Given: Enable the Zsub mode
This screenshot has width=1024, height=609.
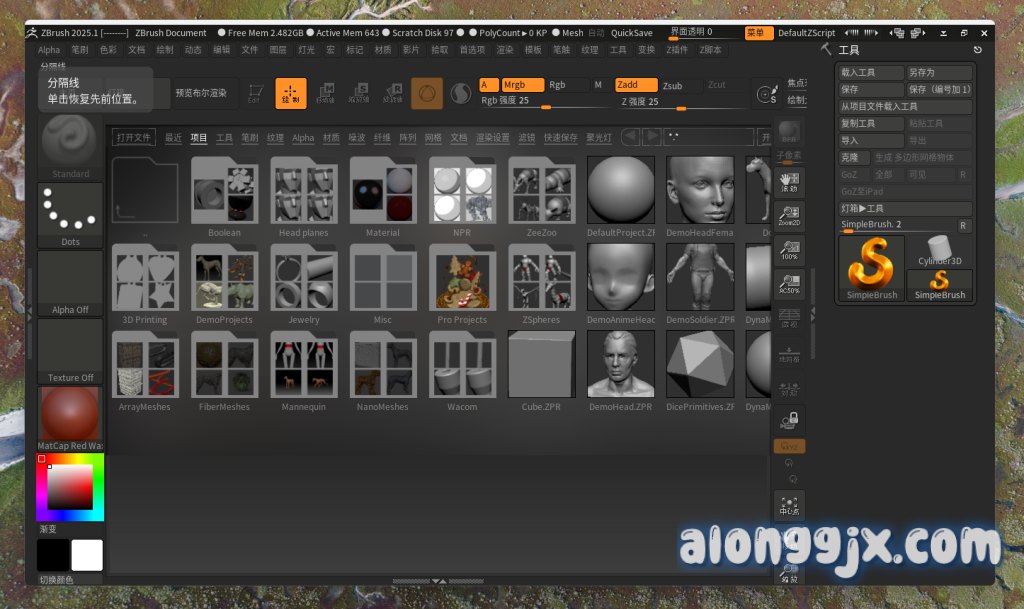Looking at the screenshot, I should tap(680, 85).
